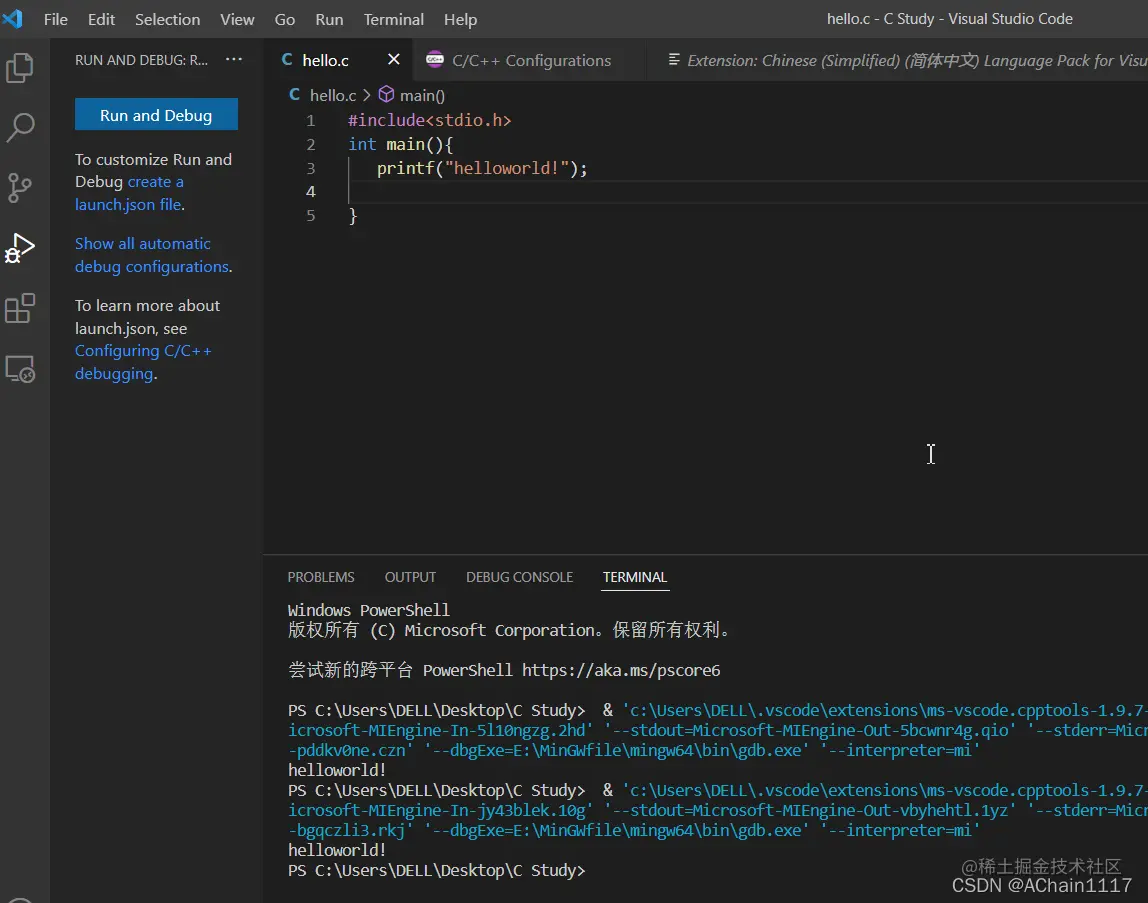Open the Run and Debug view icon
Screen dimensions: 1148x903
(x=20, y=248)
